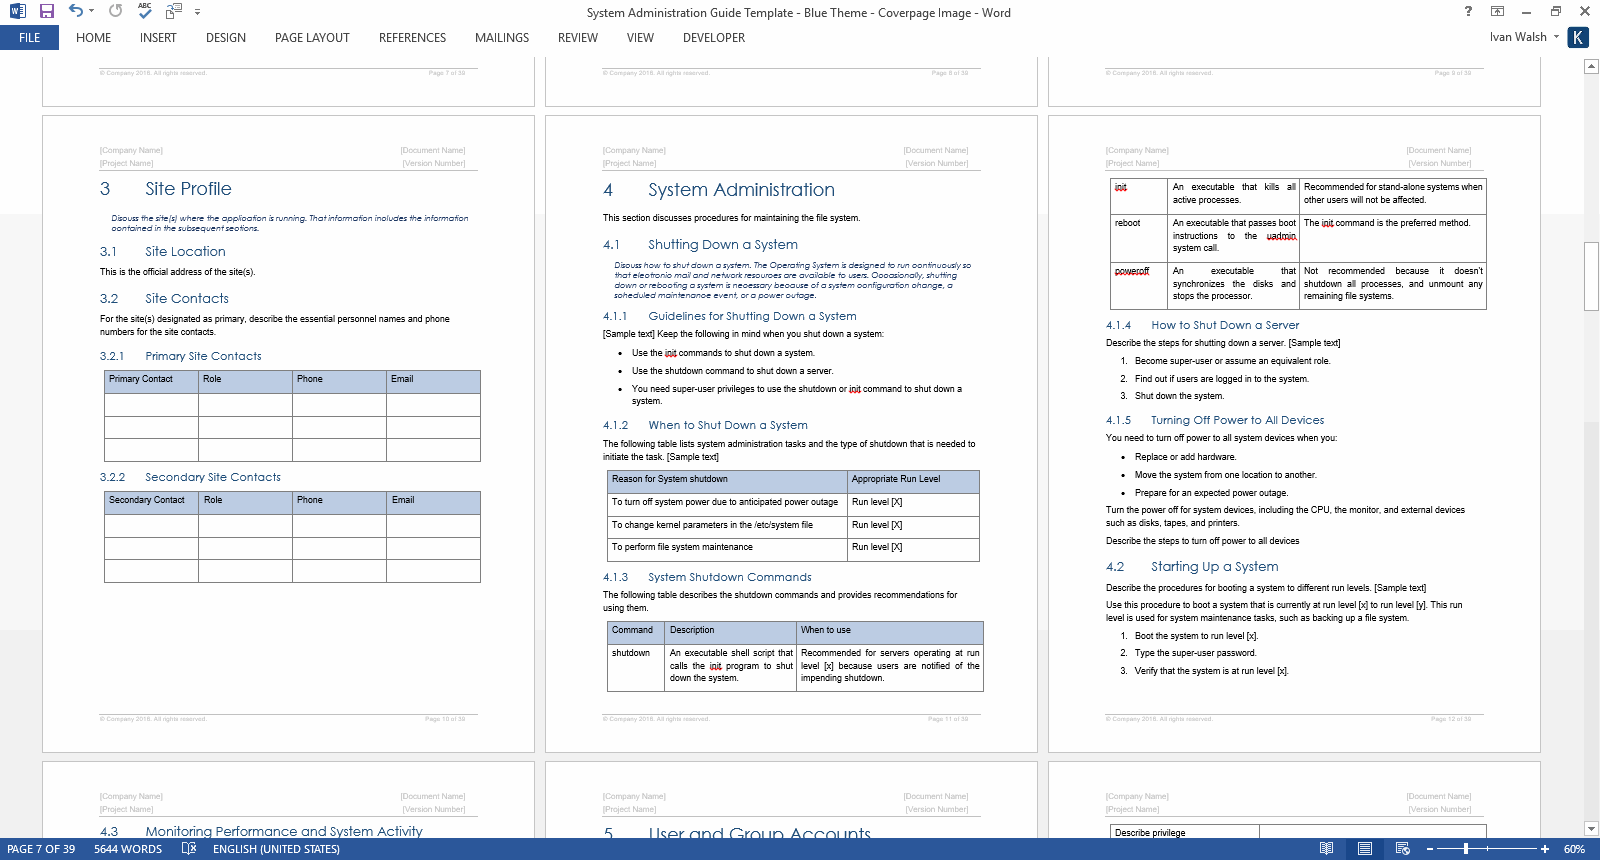
Task: Click 'Appropriate Run Level' header cell
Action: click(913, 480)
